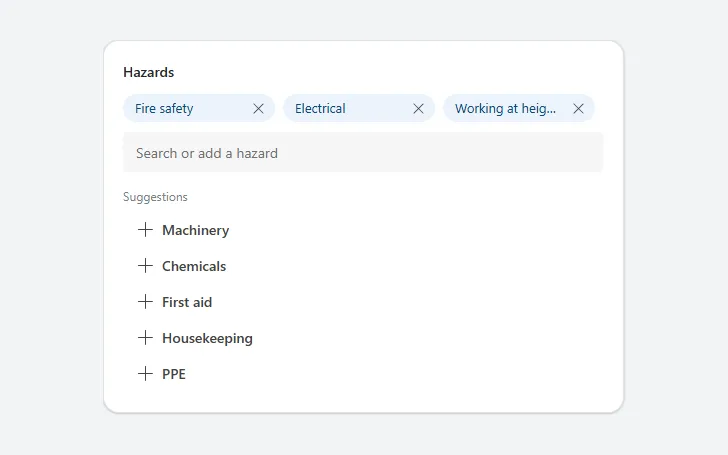Select the Working at heig... chip label
The height and width of the screenshot is (455, 728).
point(505,109)
